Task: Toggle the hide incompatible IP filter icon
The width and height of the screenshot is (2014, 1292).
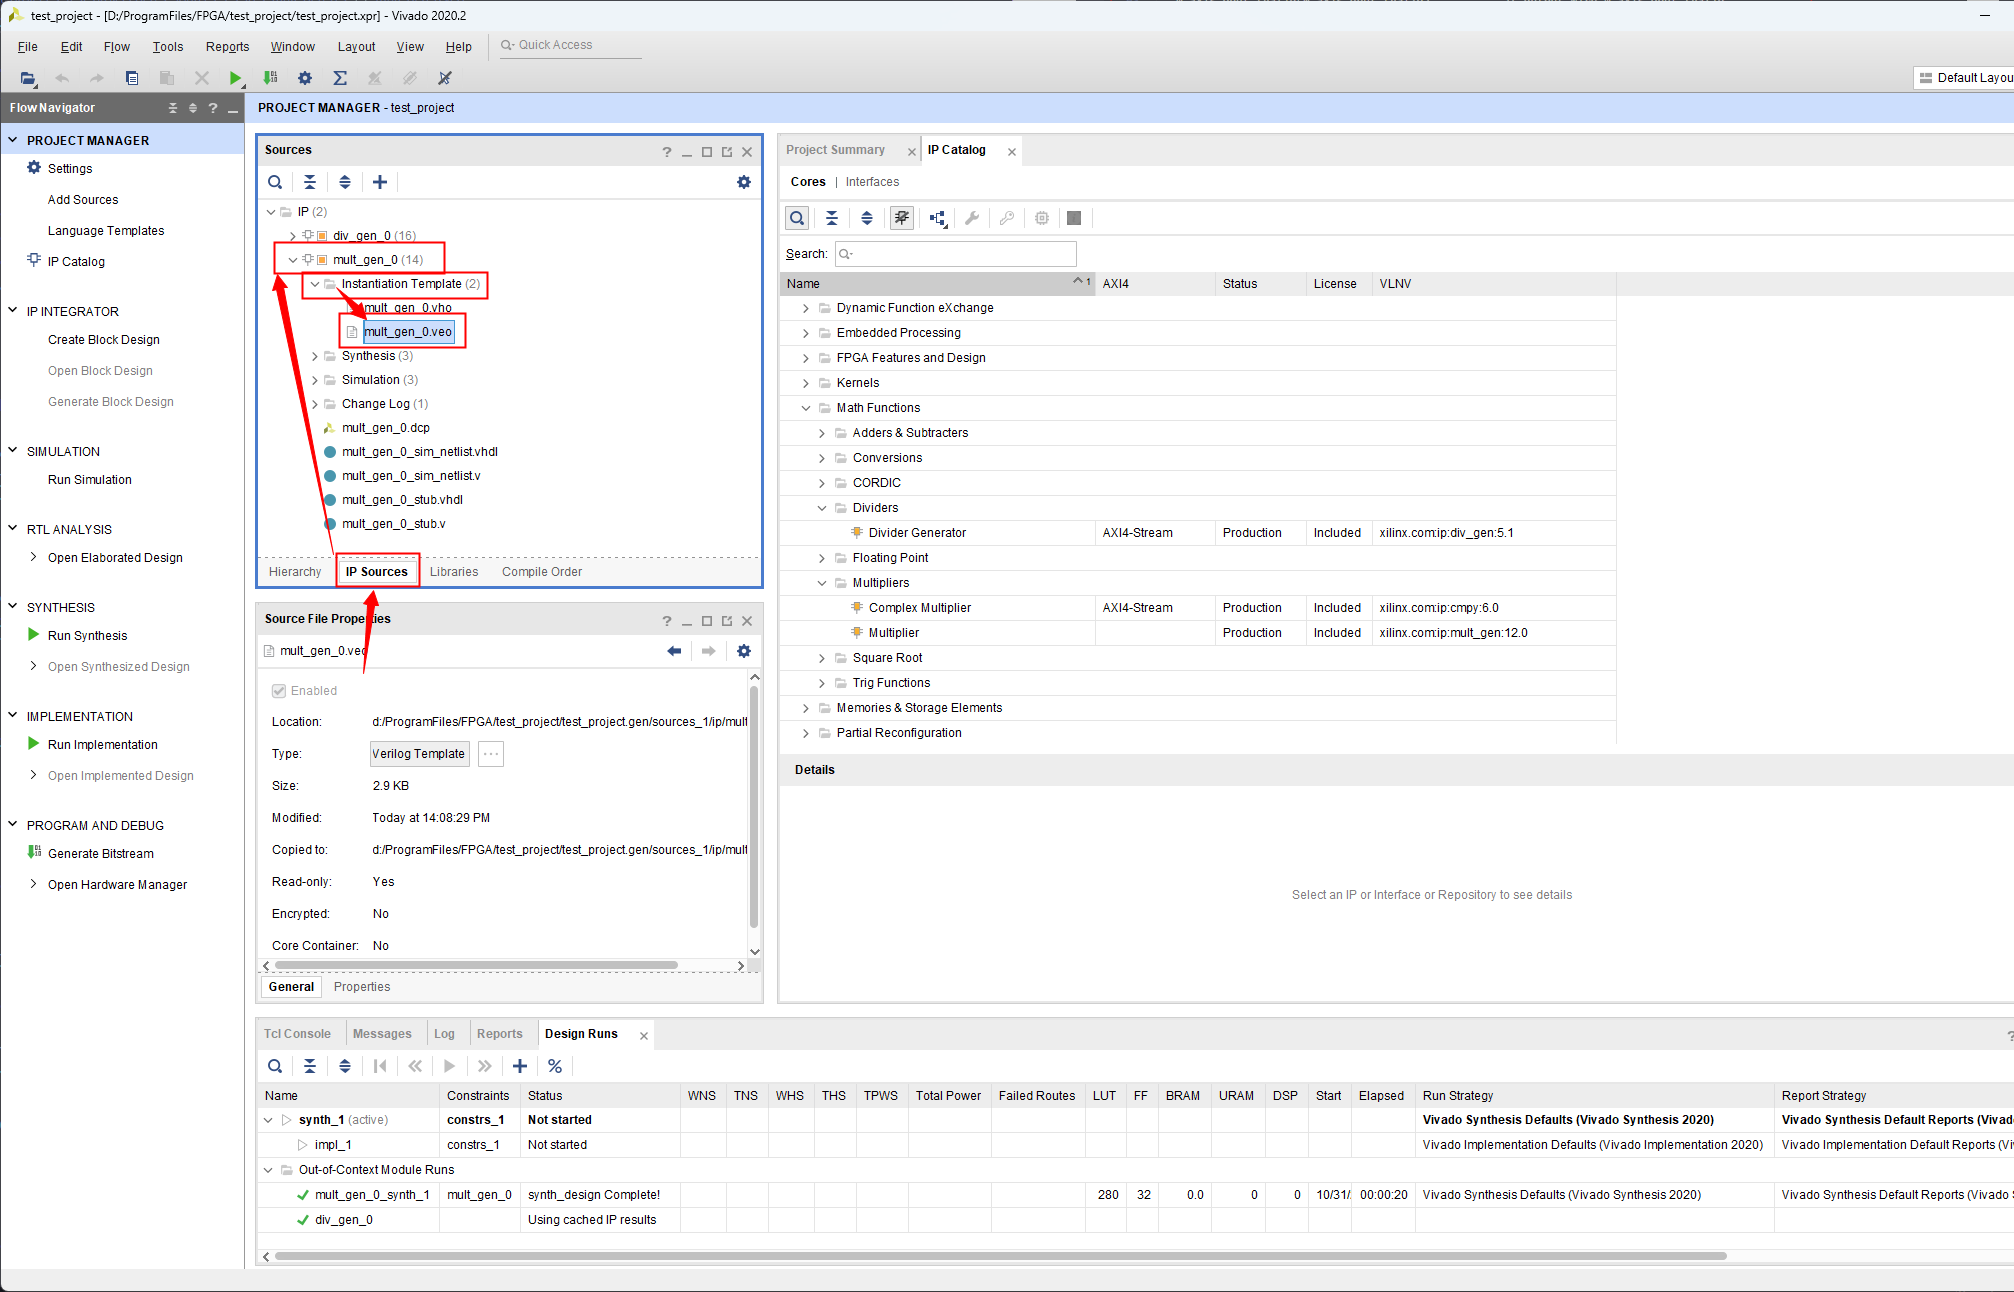Action: pos(902,218)
